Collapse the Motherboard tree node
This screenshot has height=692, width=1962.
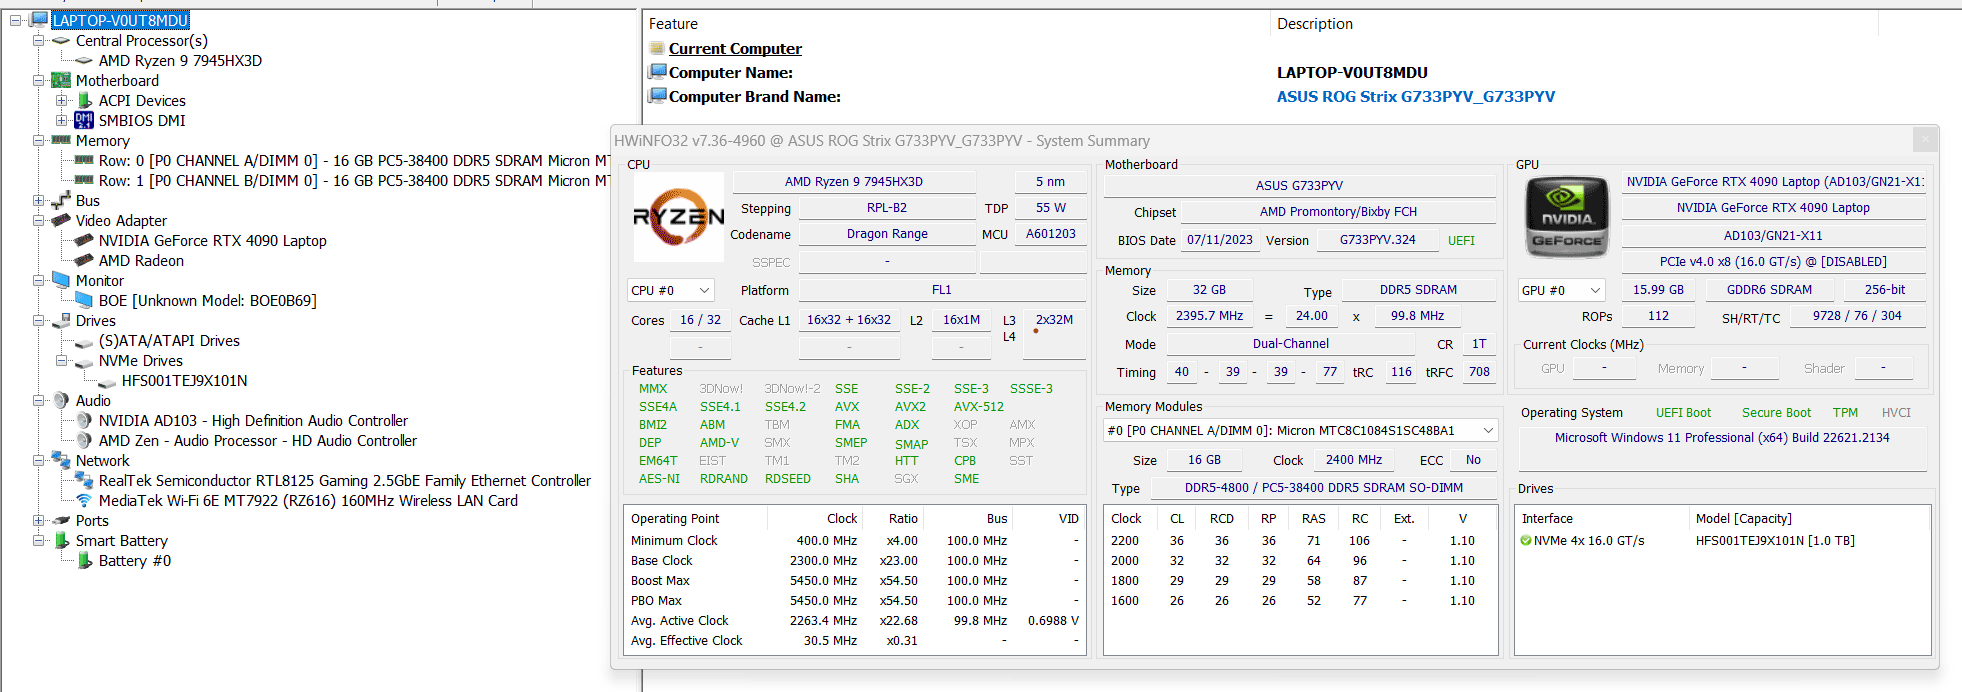point(38,80)
